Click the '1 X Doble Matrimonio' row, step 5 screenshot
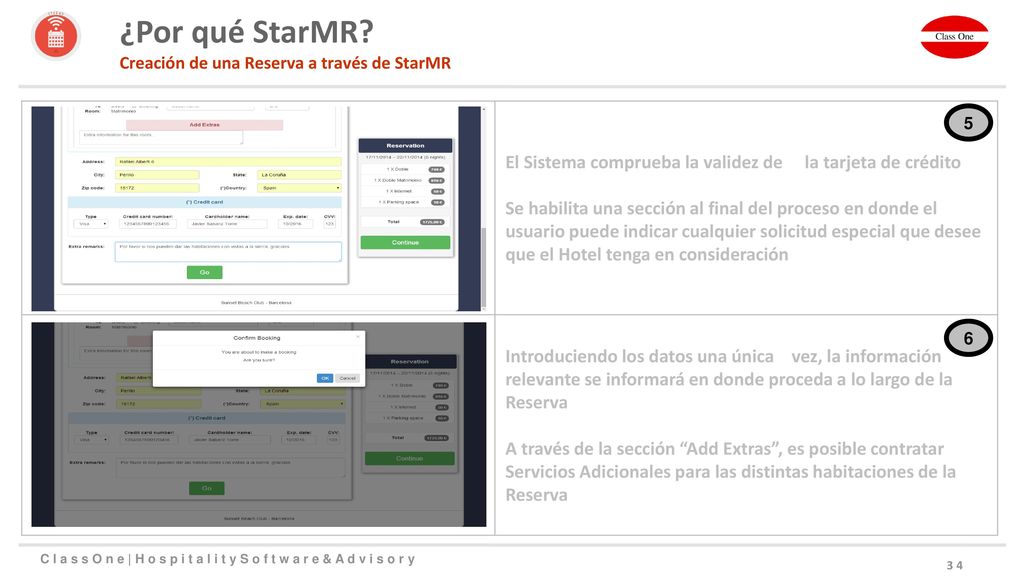Image resolution: width=1024 pixels, height=576 pixels. (405, 180)
